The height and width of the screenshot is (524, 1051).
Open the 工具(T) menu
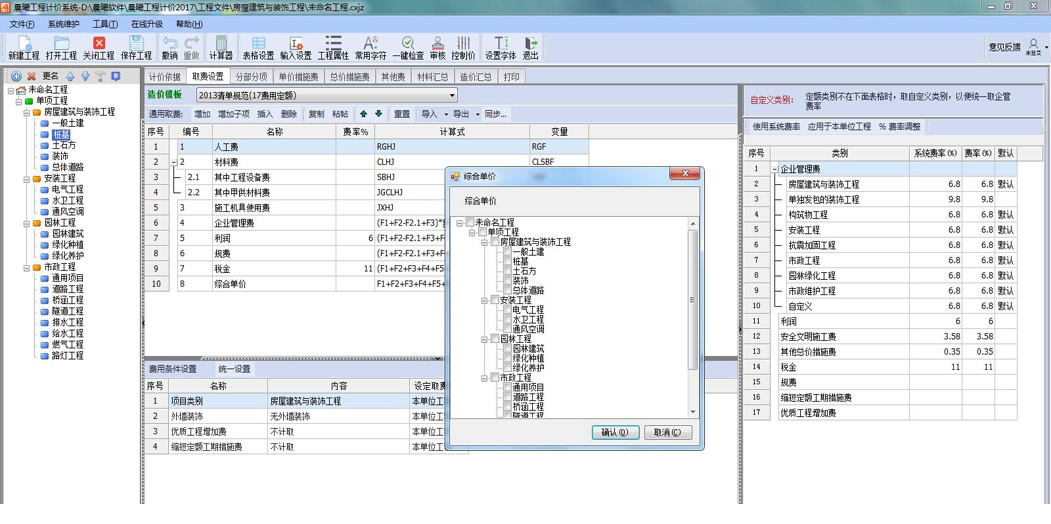tap(105, 24)
